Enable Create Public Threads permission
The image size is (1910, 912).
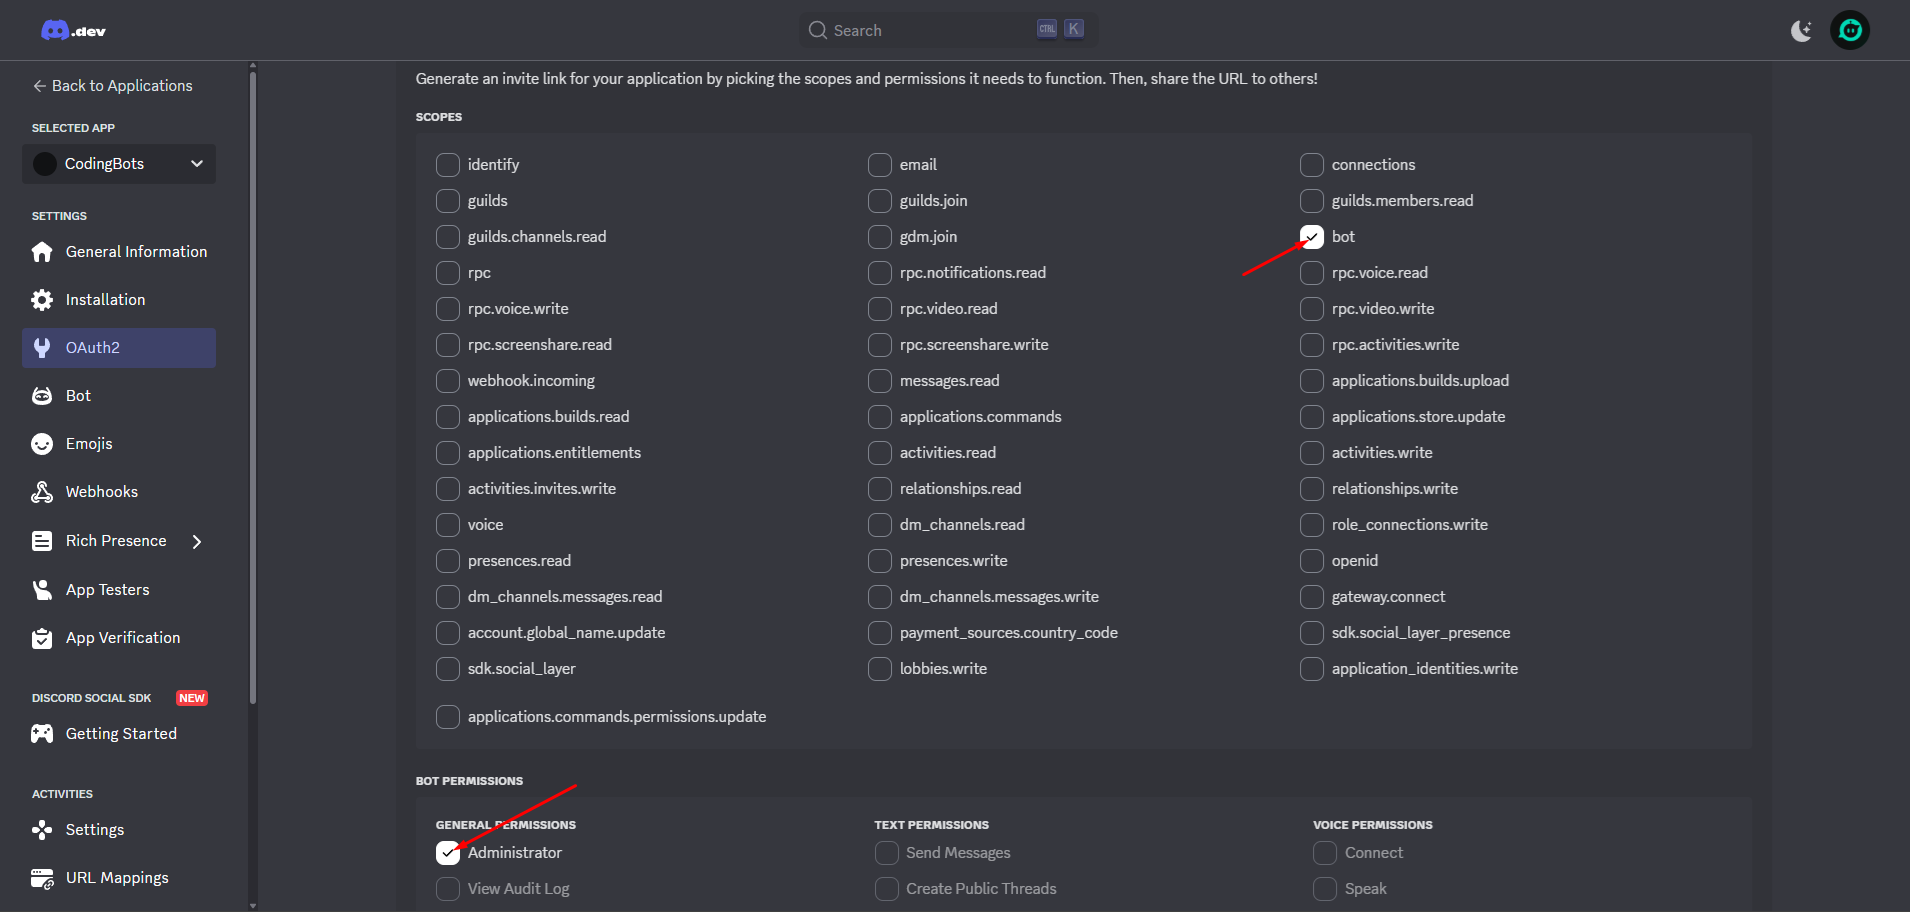point(887,889)
